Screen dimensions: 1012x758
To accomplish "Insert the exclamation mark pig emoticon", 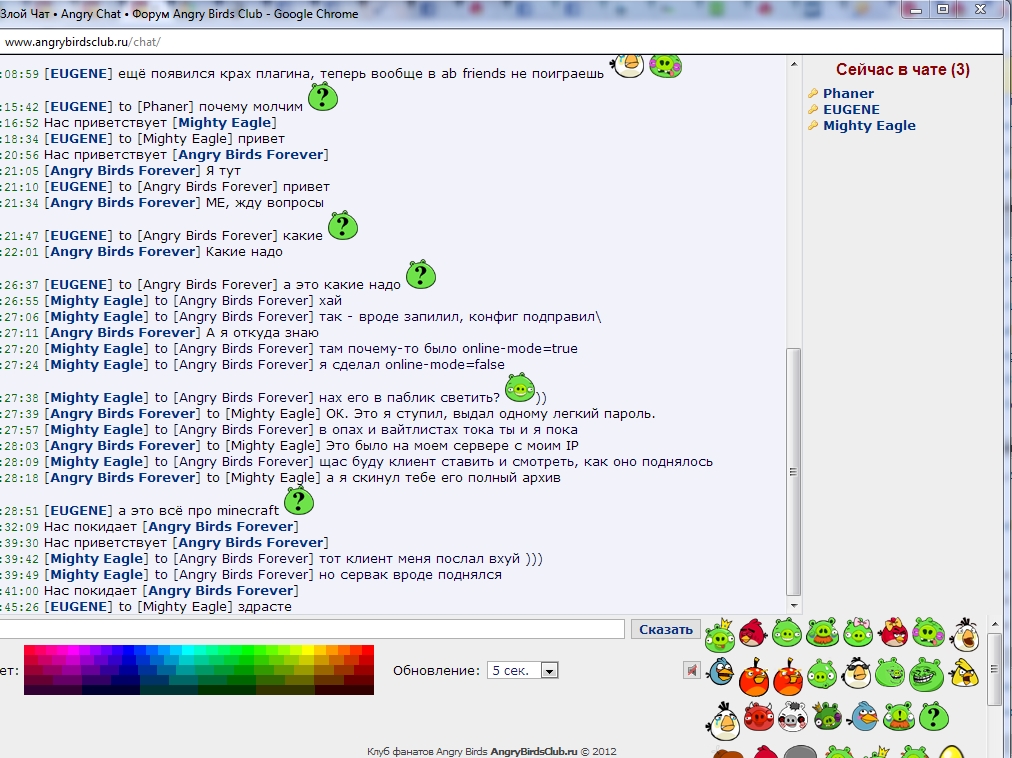I will [x=898, y=717].
